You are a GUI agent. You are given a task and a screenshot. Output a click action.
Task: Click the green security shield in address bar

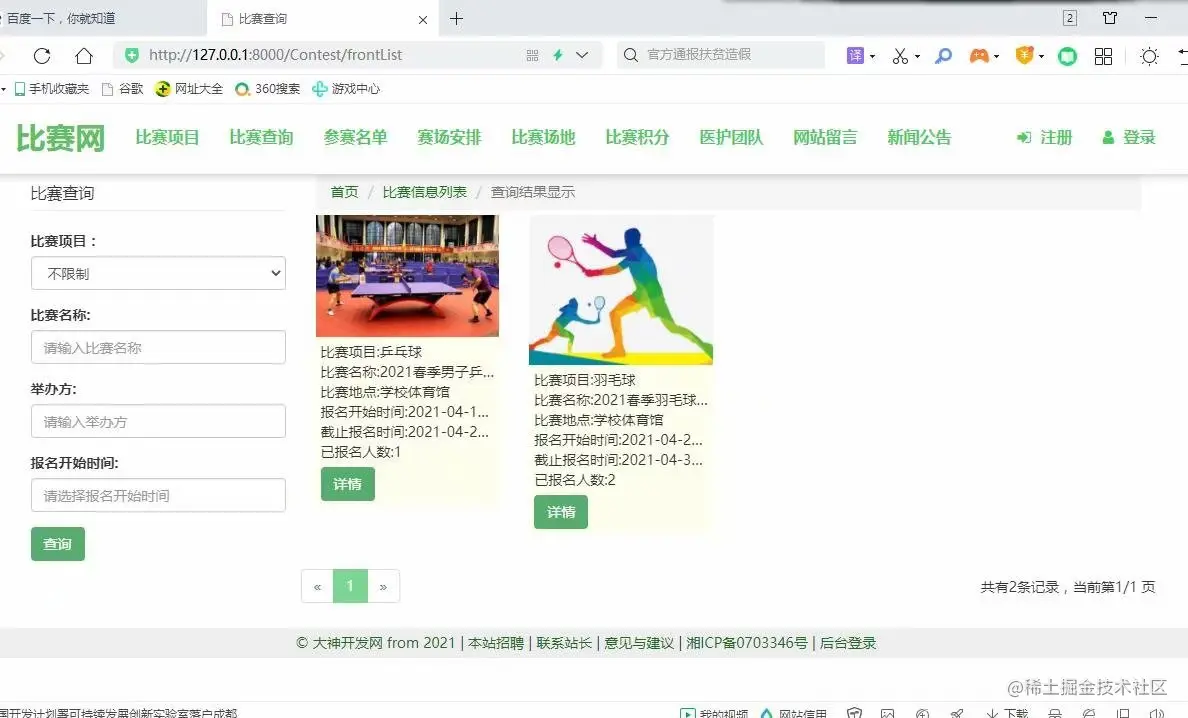point(132,55)
